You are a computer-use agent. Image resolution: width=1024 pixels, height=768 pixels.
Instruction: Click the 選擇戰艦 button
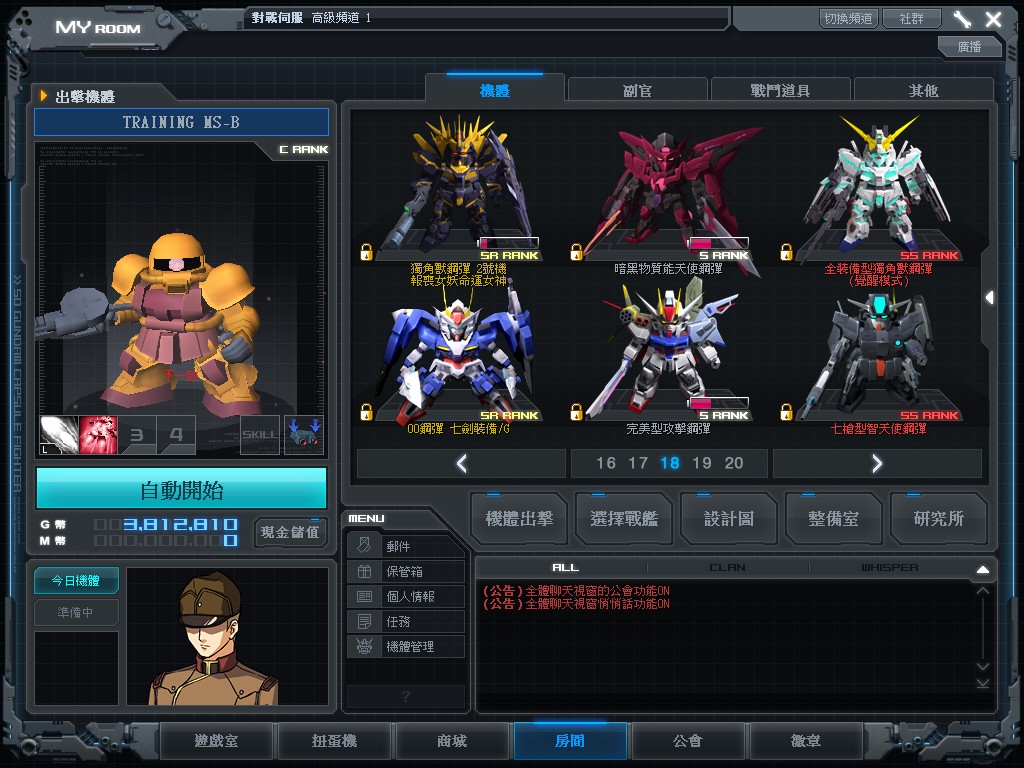click(x=624, y=519)
